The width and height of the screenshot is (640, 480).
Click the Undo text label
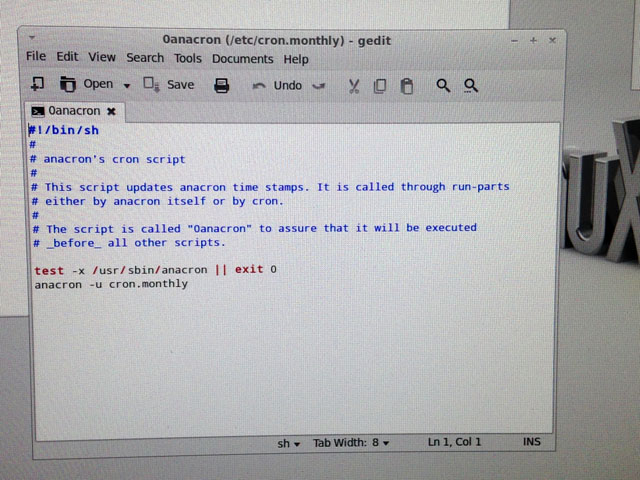(x=288, y=85)
